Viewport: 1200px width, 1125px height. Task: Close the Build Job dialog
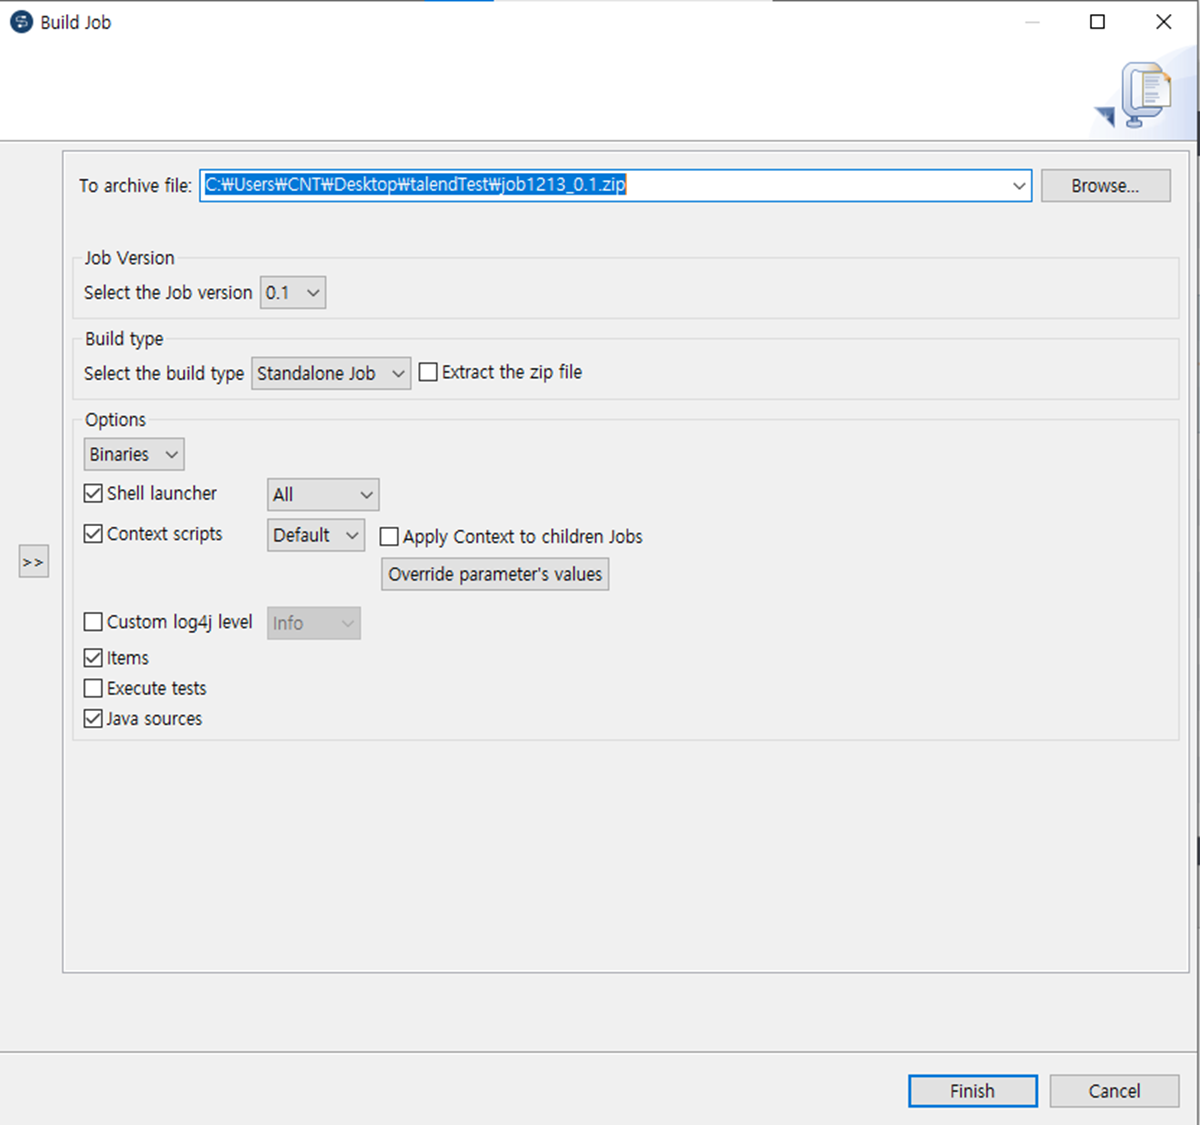point(1163,22)
